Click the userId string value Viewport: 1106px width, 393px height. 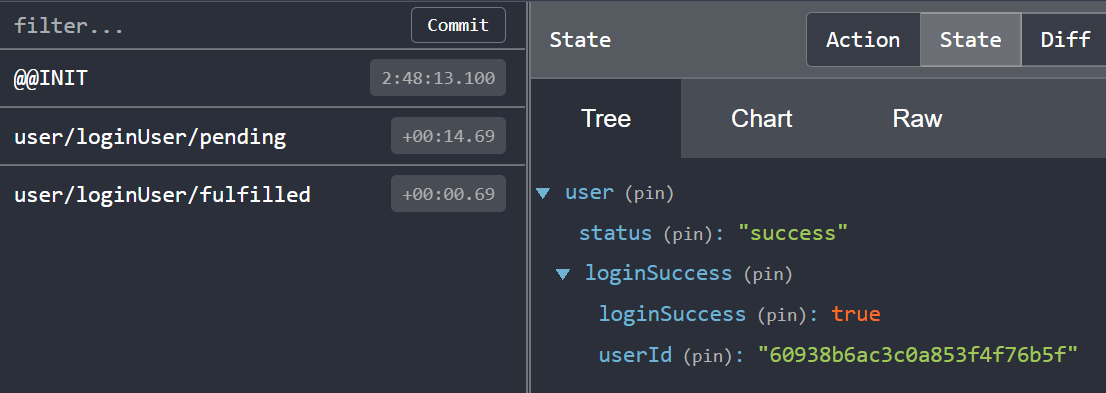[918, 354]
